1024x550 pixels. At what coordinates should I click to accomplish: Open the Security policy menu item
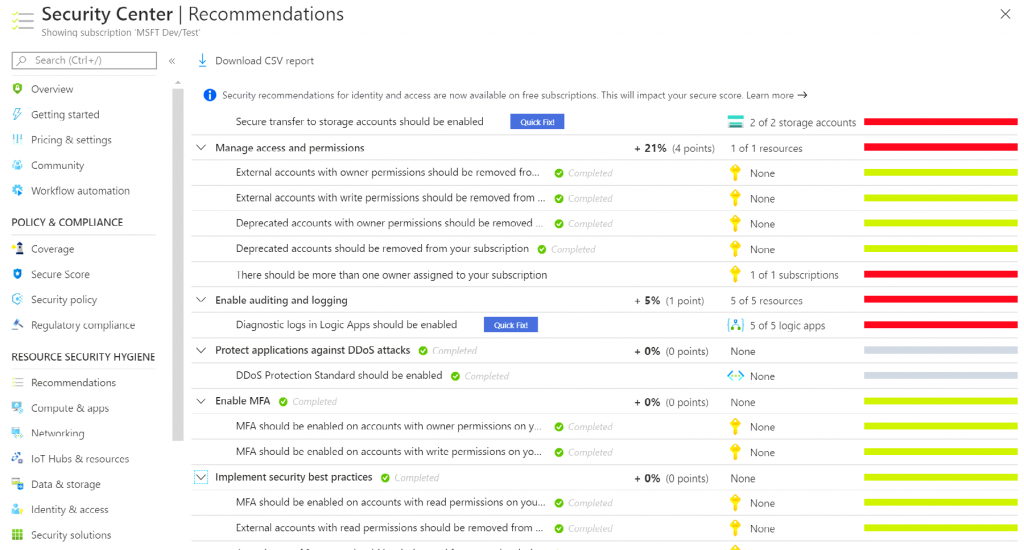pos(64,300)
